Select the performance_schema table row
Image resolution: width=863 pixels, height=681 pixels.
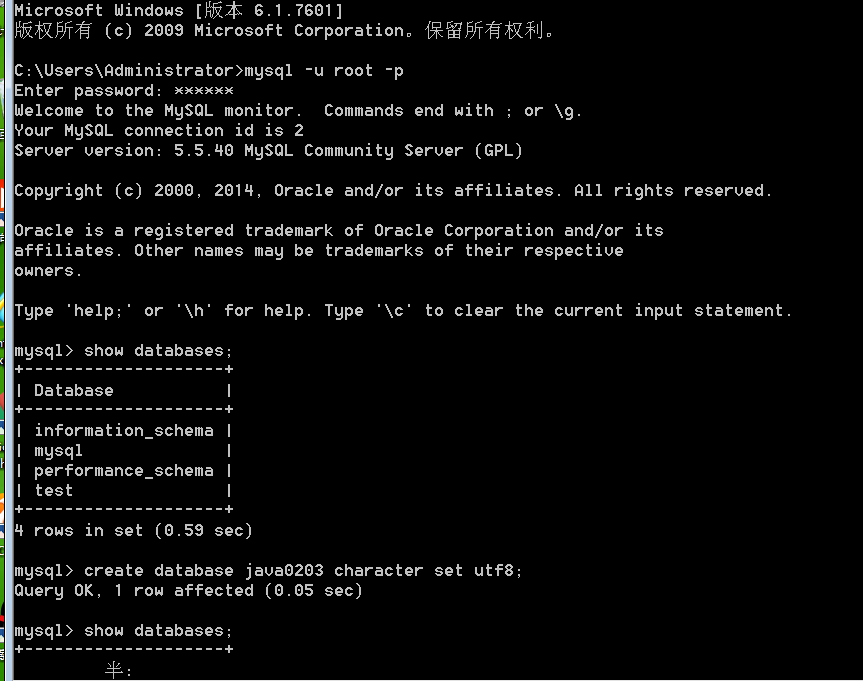[x=123, y=470]
